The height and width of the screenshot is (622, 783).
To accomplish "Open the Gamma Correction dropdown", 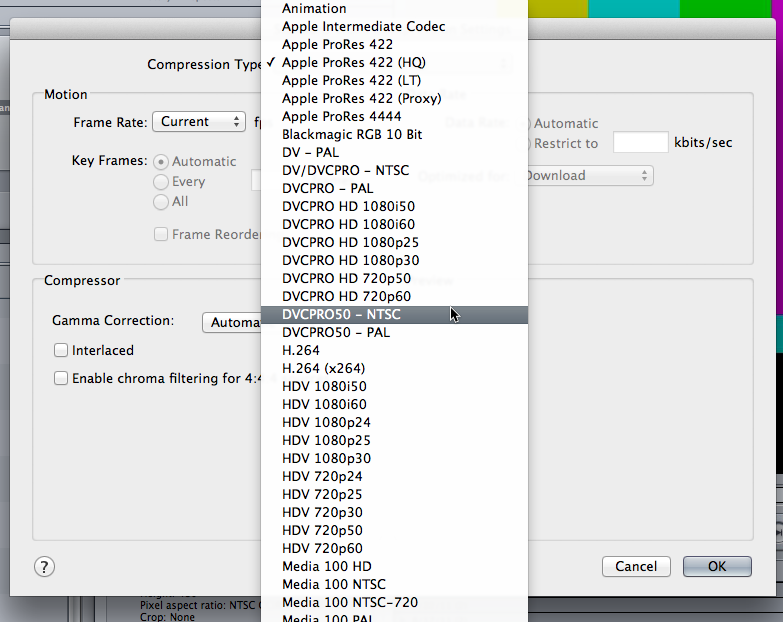I will tap(232, 322).
